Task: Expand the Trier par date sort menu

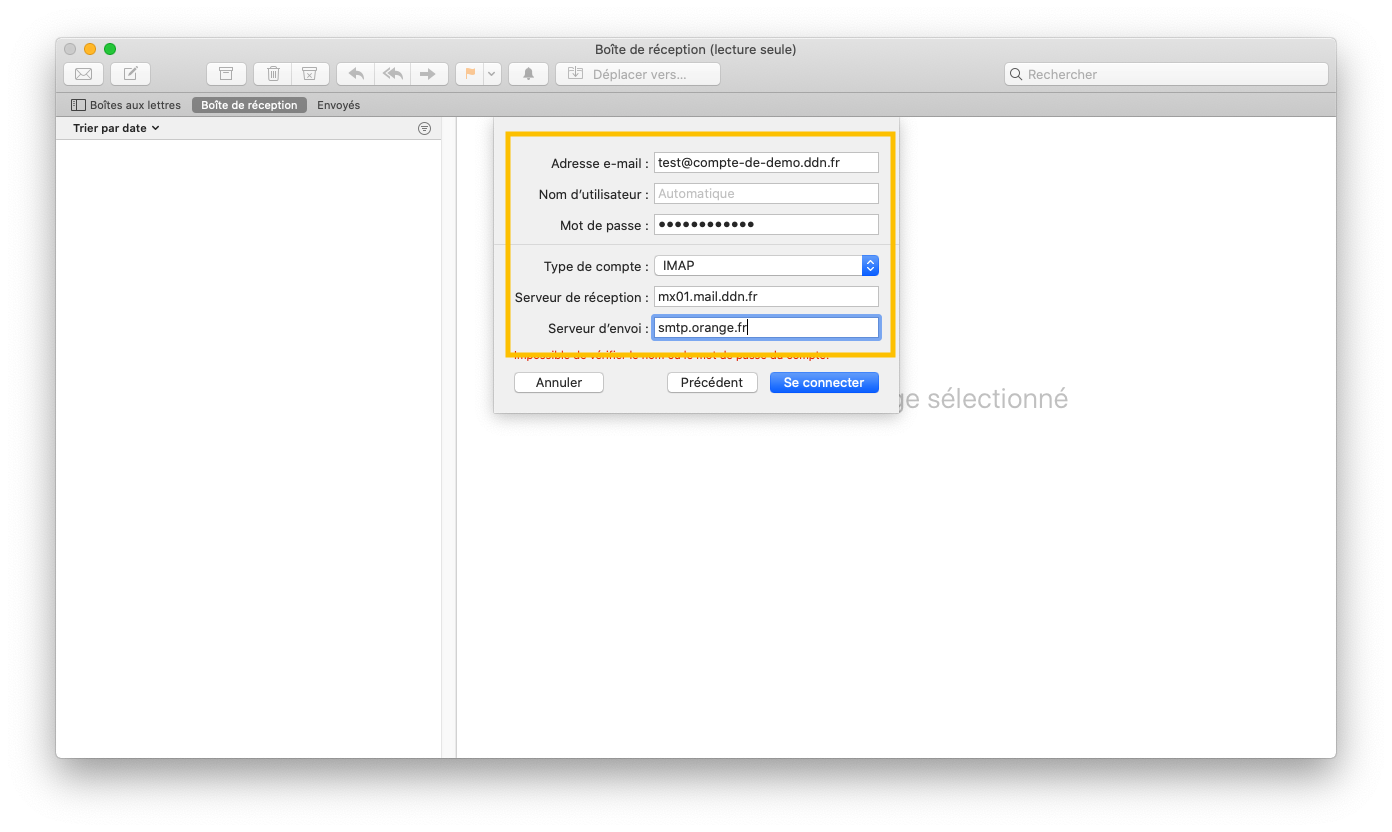Action: pyautogui.click(x=116, y=128)
